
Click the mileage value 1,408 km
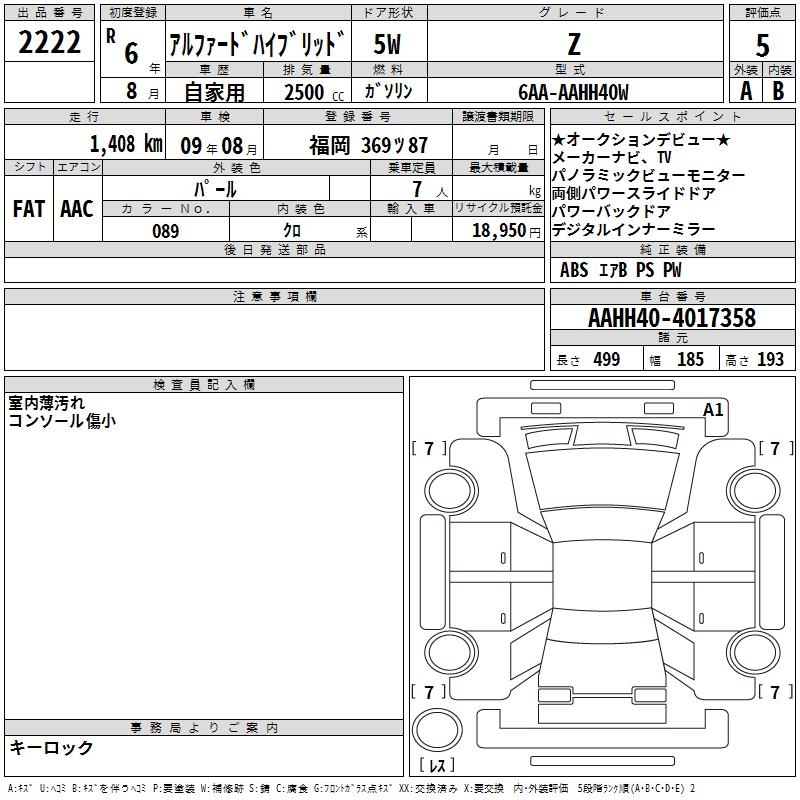coord(124,143)
